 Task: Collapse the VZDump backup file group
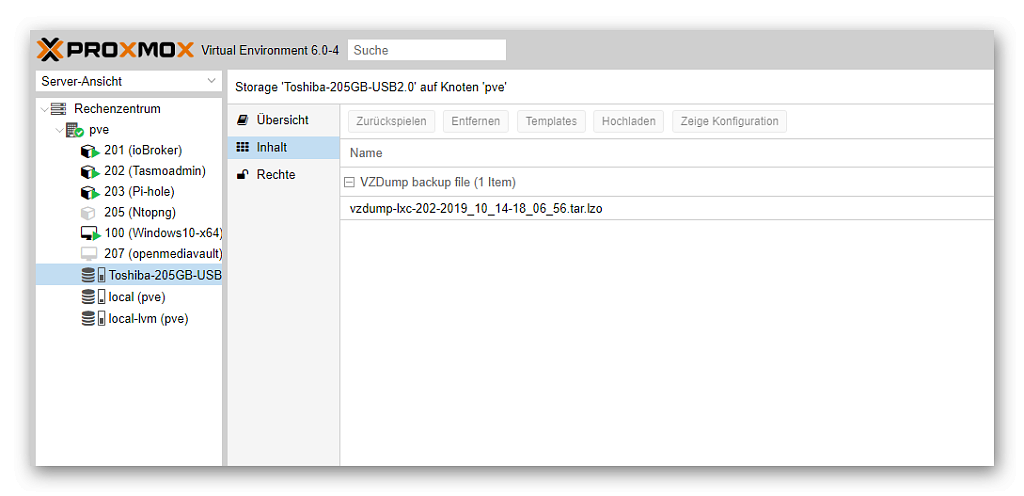(349, 182)
